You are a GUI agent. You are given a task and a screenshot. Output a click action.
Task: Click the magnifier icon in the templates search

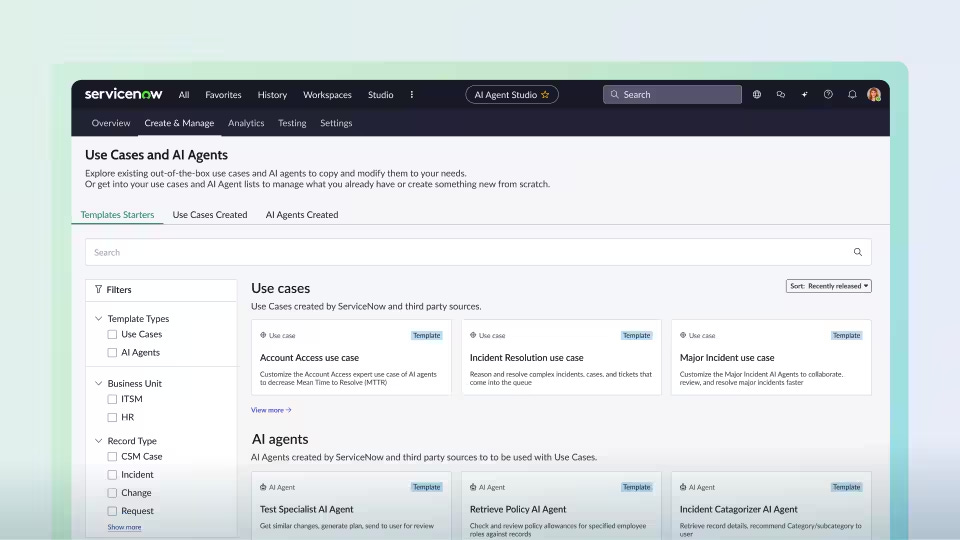[x=858, y=252]
